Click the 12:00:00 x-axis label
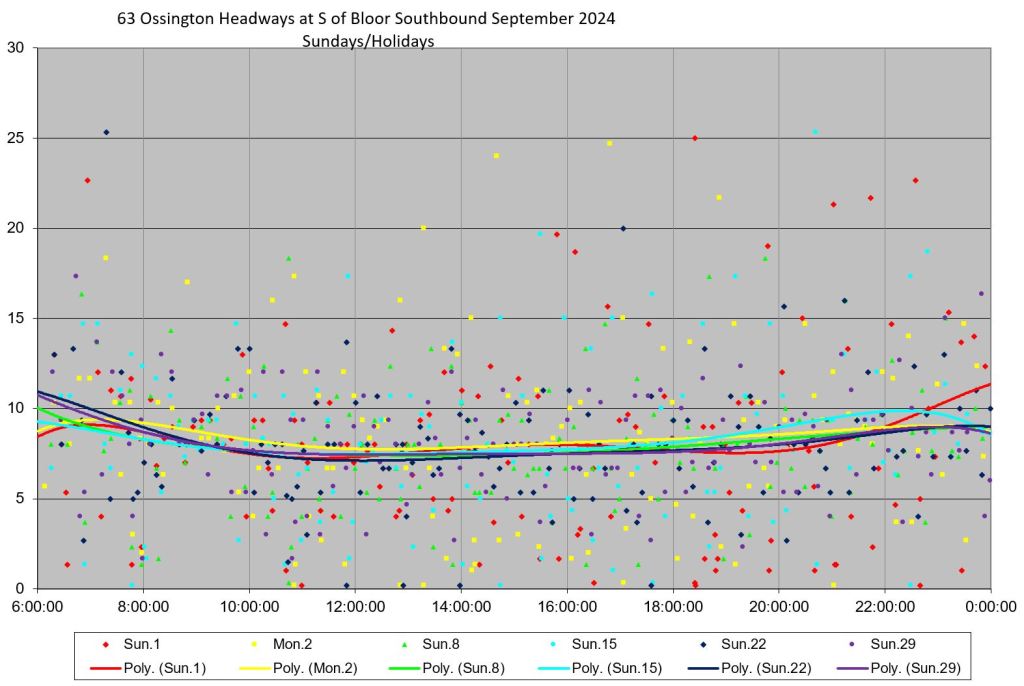The width and height of the screenshot is (1024, 686). point(355,606)
